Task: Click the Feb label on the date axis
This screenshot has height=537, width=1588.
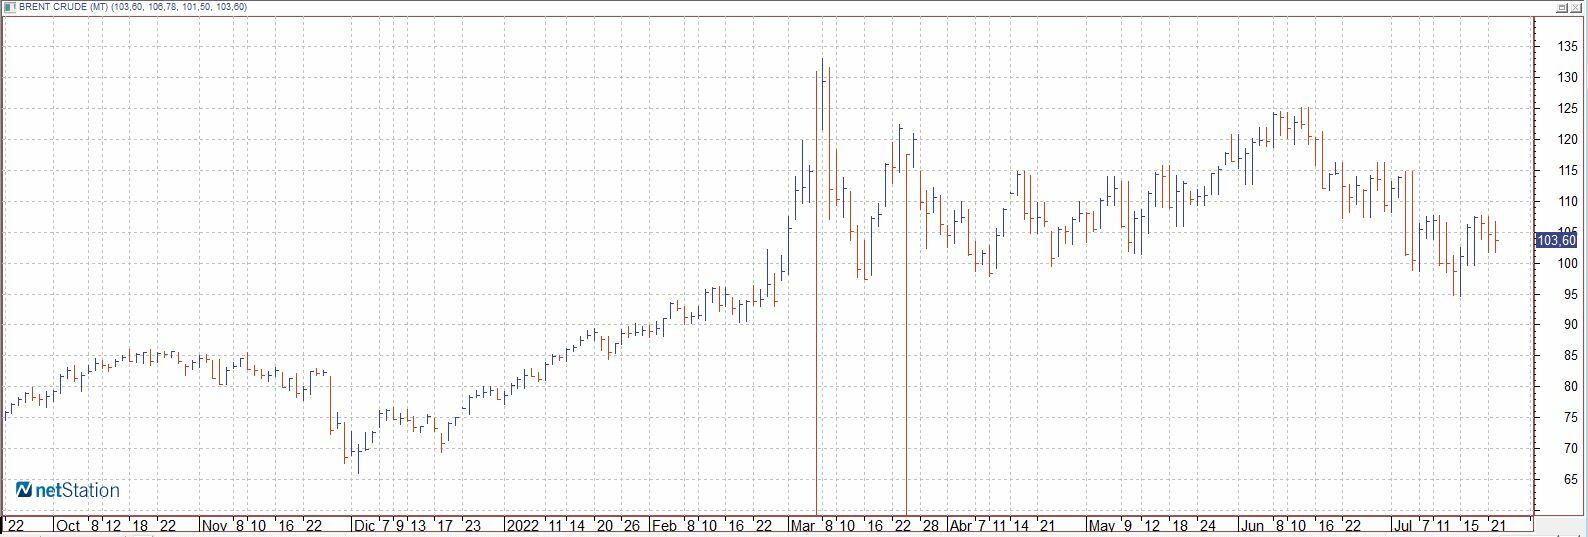Action: [x=664, y=525]
